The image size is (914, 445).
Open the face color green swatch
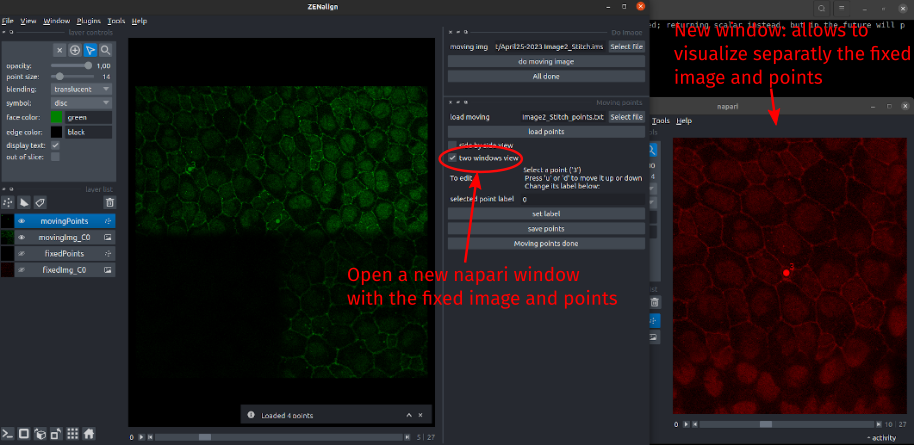(x=57, y=117)
